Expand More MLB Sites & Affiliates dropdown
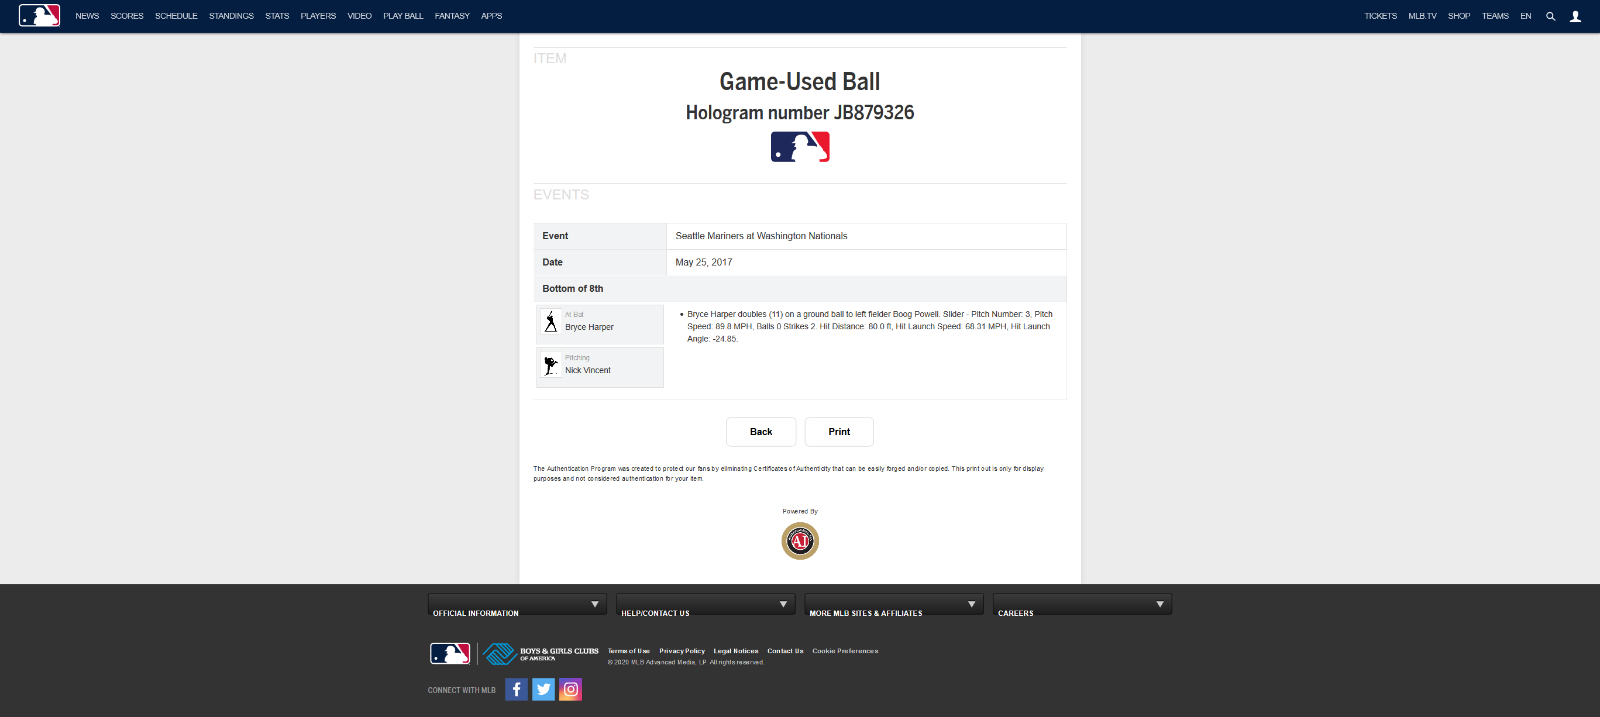This screenshot has width=1600, height=717. tap(893, 605)
